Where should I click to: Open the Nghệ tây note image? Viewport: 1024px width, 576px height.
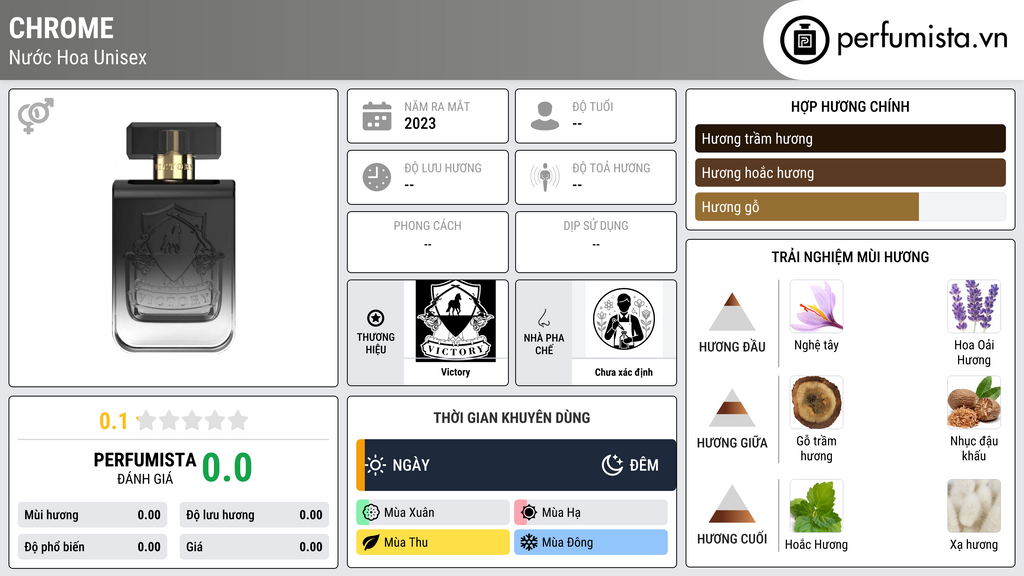[x=816, y=306]
